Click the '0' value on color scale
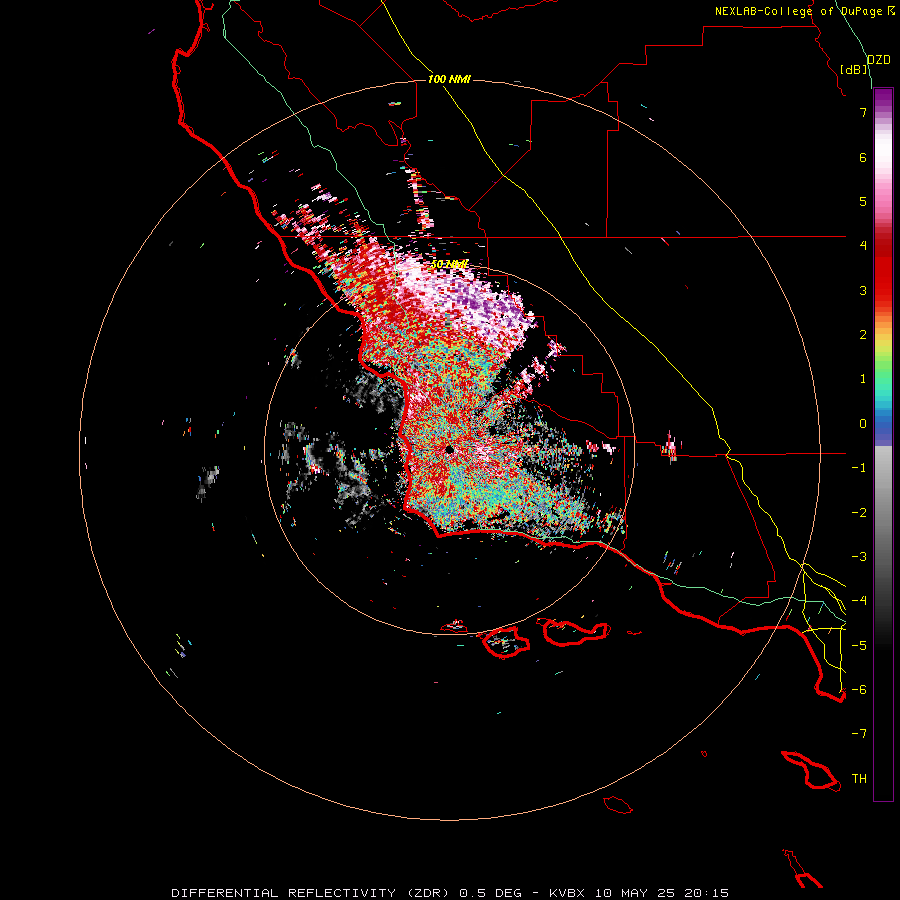The image size is (900, 900). [863, 424]
